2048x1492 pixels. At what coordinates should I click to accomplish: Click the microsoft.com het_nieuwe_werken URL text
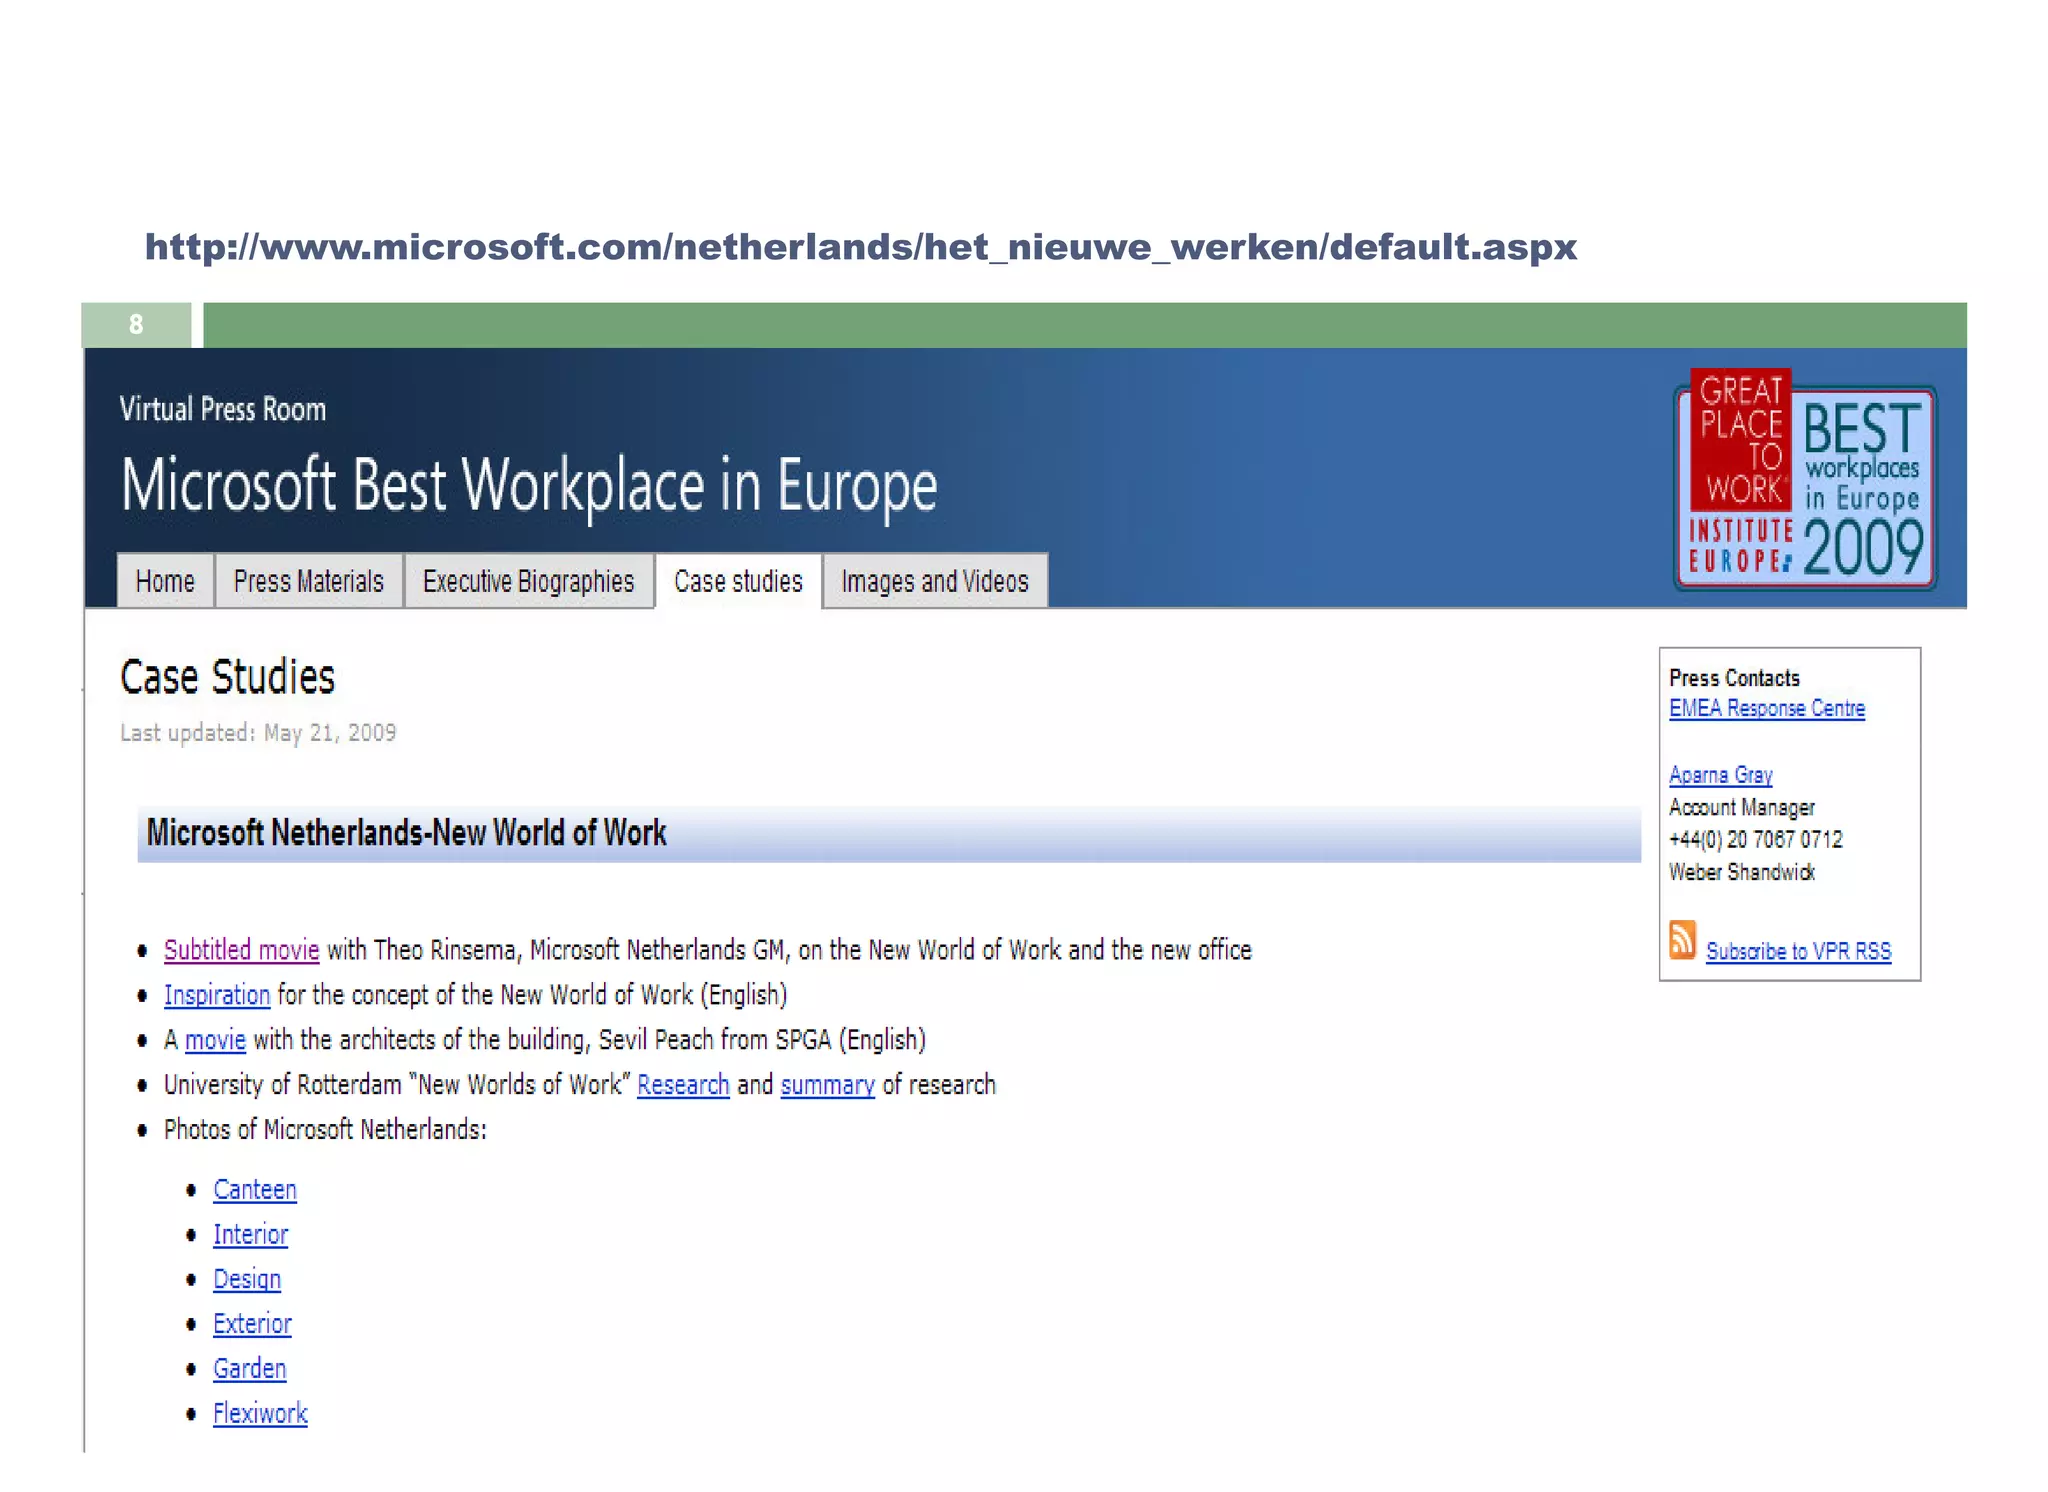(x=861, y=247)
